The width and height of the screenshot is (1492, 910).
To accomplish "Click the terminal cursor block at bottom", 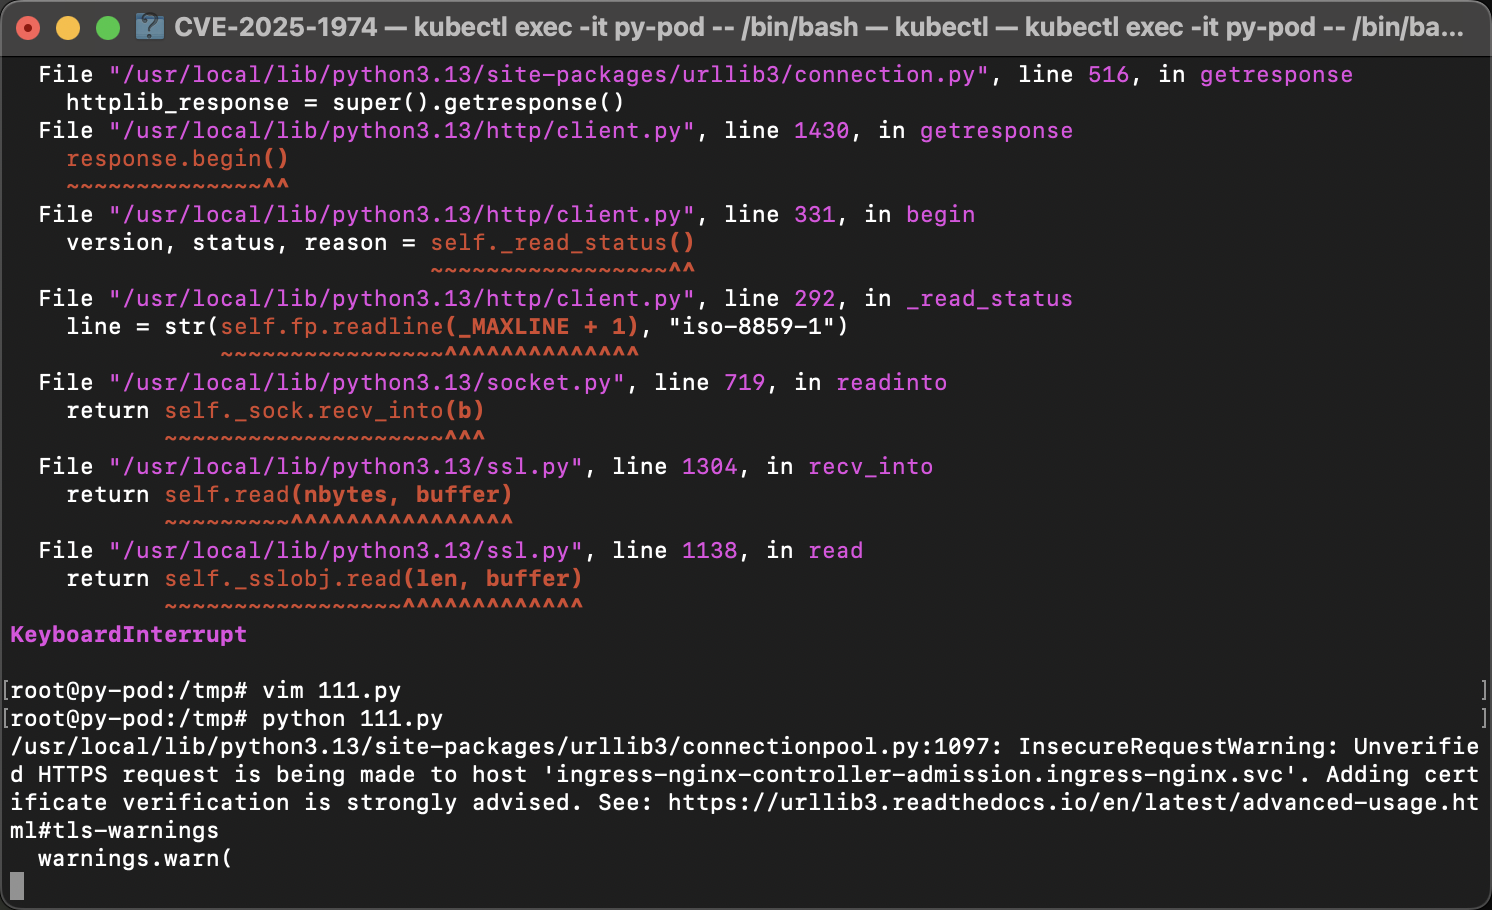I will coord(17,885).
